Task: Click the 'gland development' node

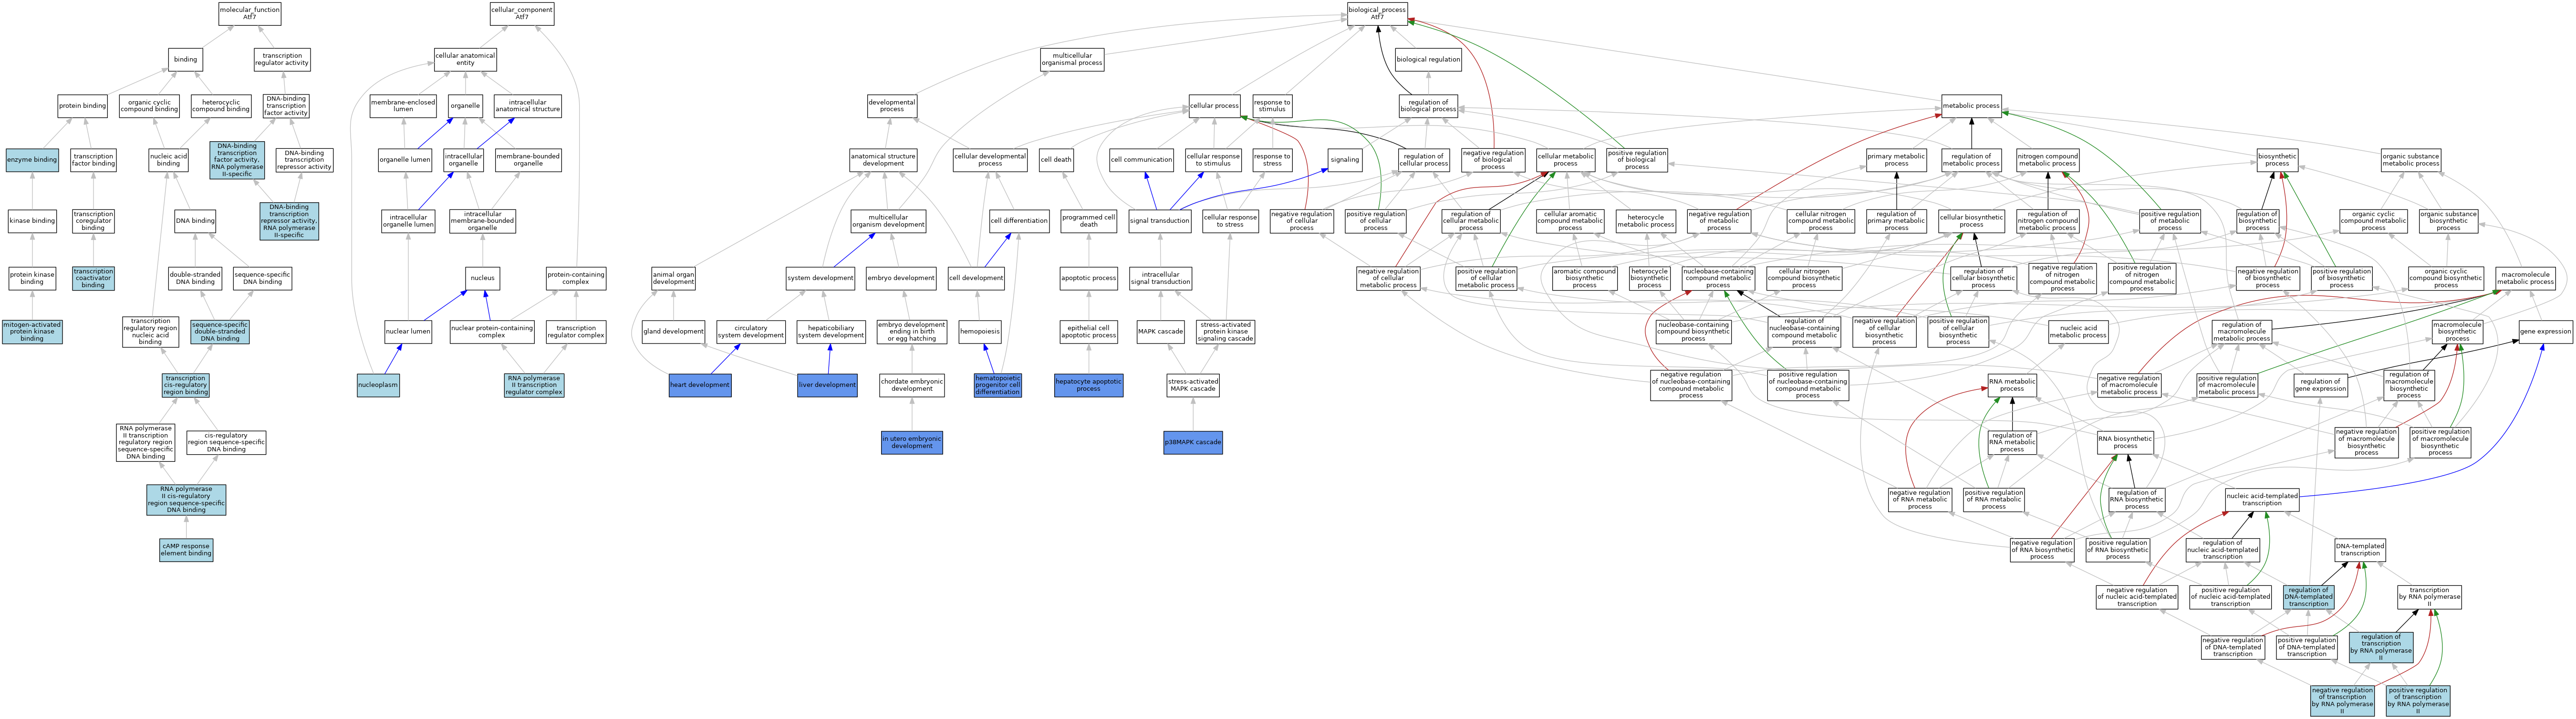Action: click(673, 332)
